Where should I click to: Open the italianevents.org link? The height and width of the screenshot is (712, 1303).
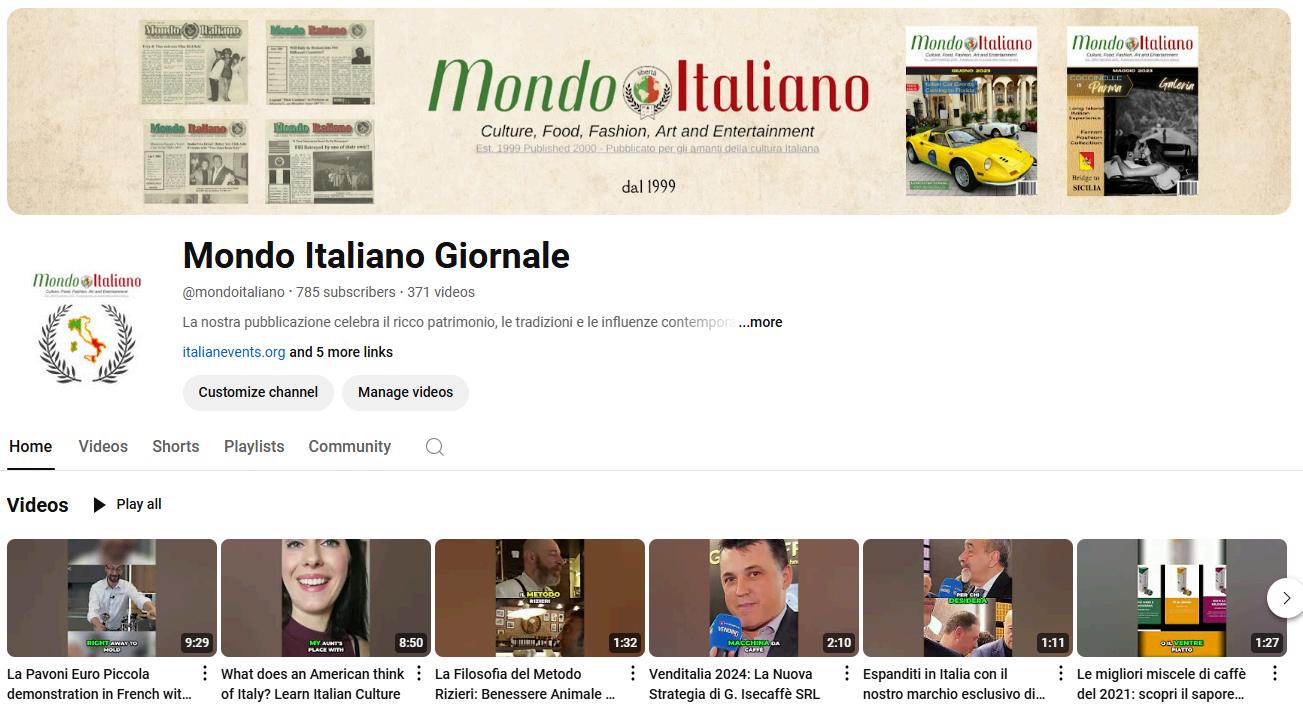pyautogui.click(x=234, y=352)
